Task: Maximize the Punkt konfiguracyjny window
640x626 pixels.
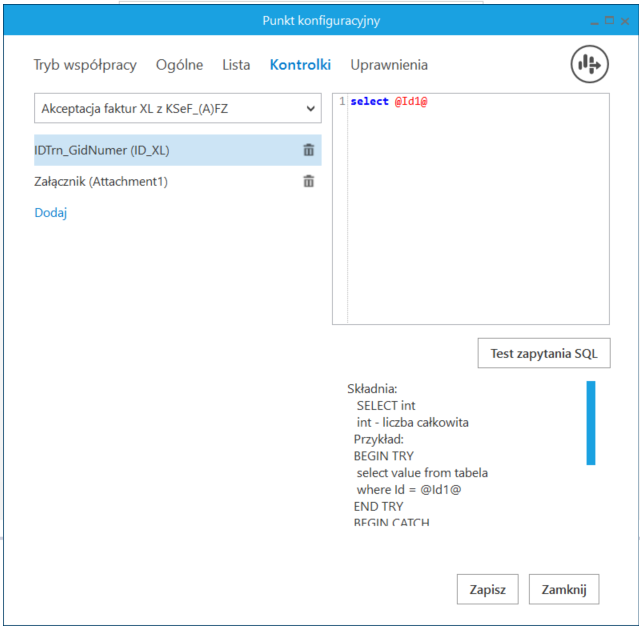Action: (x=609, y=20)
